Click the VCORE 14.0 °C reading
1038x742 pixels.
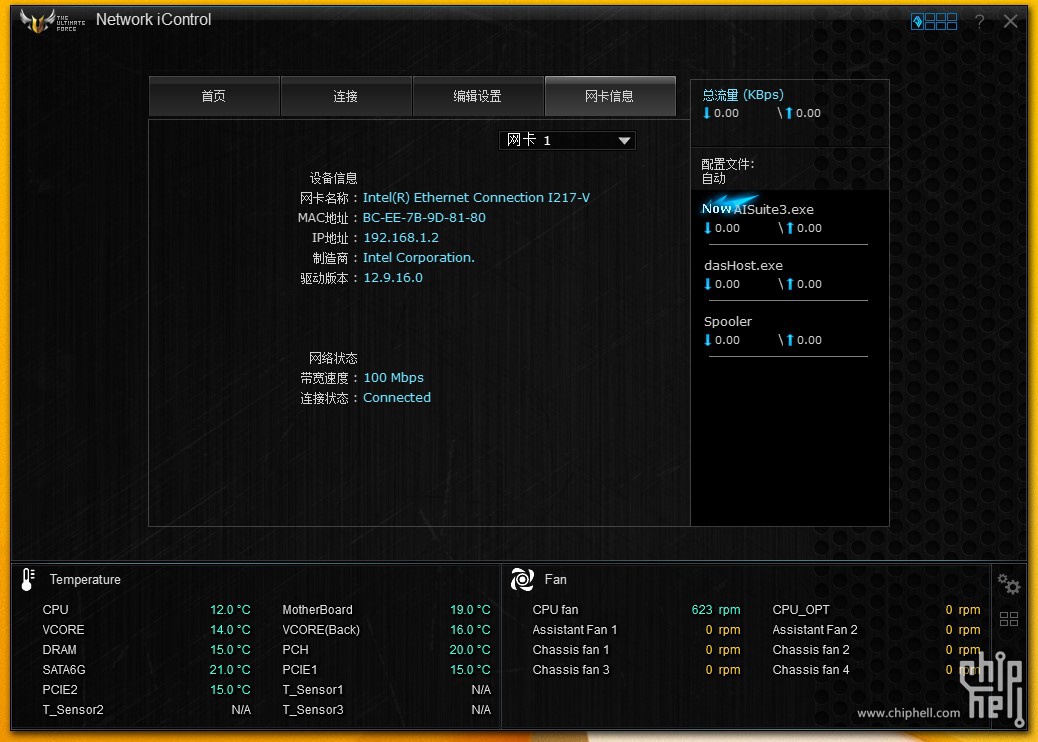coord(230,629)
